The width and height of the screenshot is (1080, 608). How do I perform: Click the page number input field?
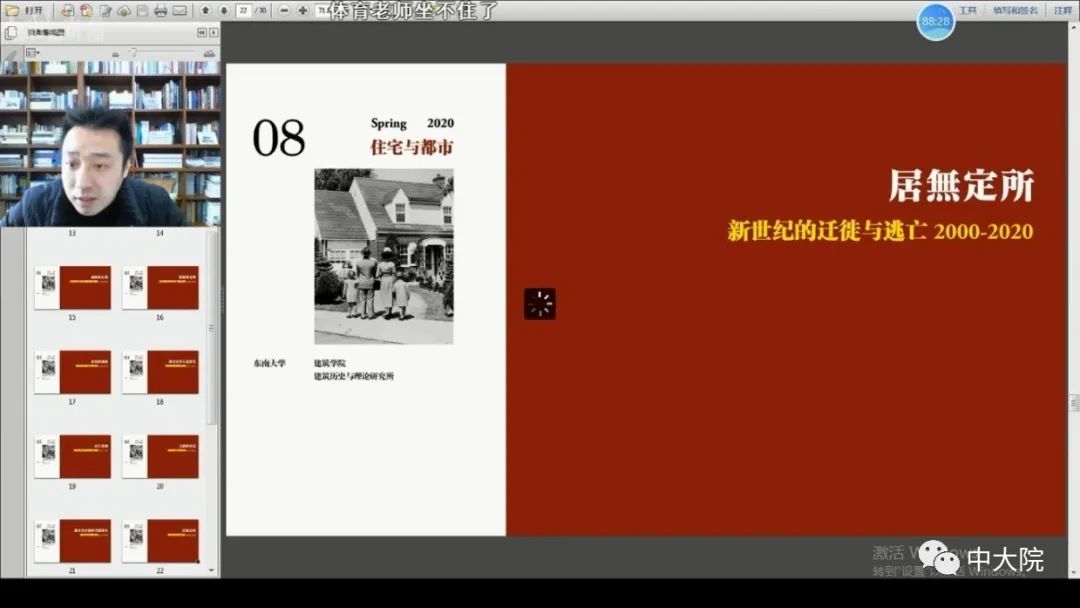click(x=243, y=10)
